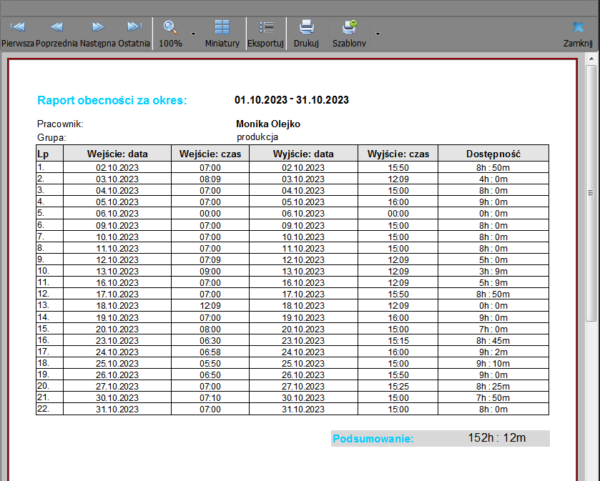Go to the next page (Następna)
This screenshot has height=481, width=600.
pyautogui.click(x=98, y=32)
